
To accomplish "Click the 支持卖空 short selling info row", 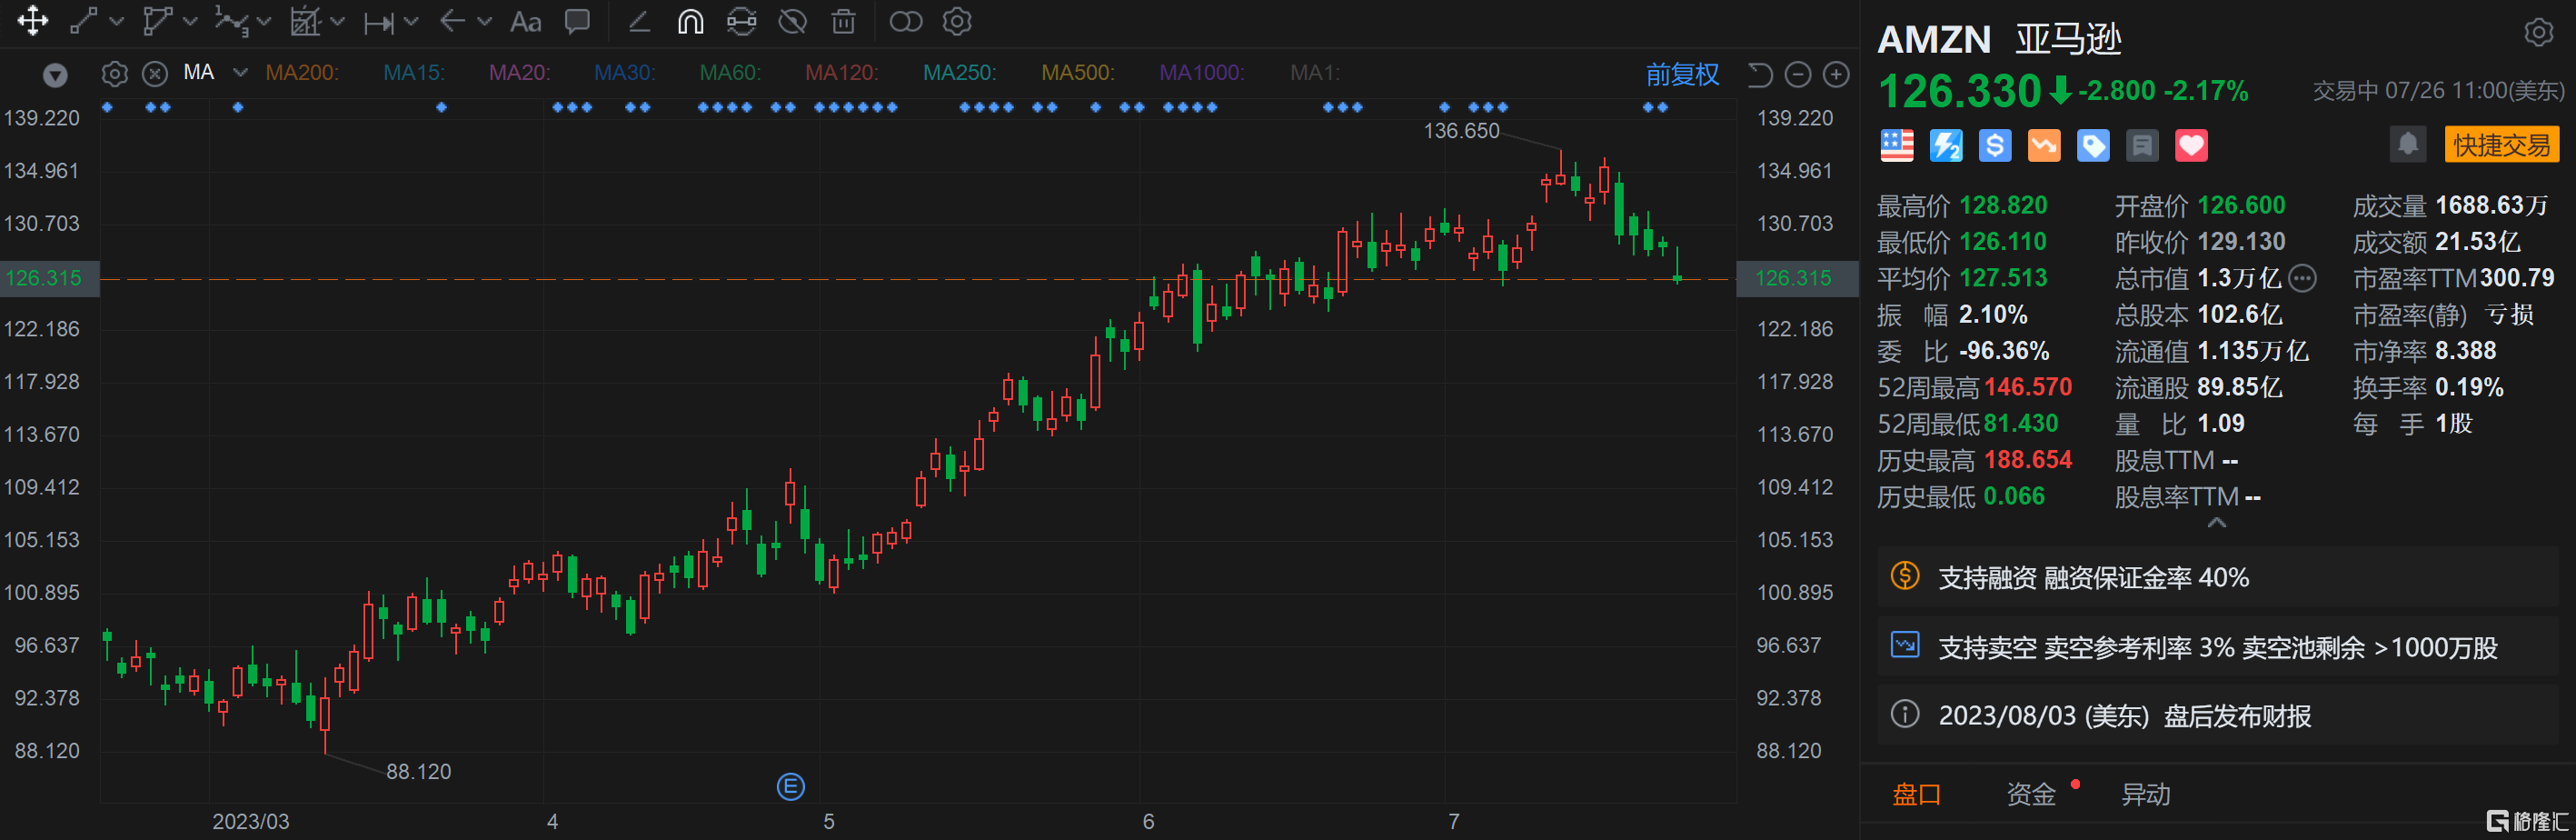I will 2217,647.
